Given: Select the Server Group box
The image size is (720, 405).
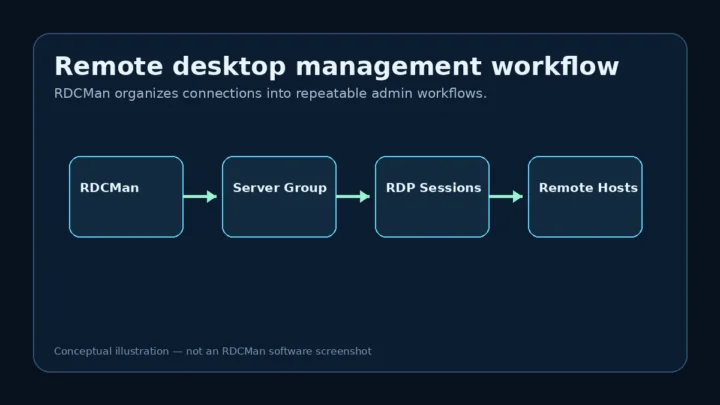Looking at the screenshot, I should pyautogui.click(x=279, y=197).
